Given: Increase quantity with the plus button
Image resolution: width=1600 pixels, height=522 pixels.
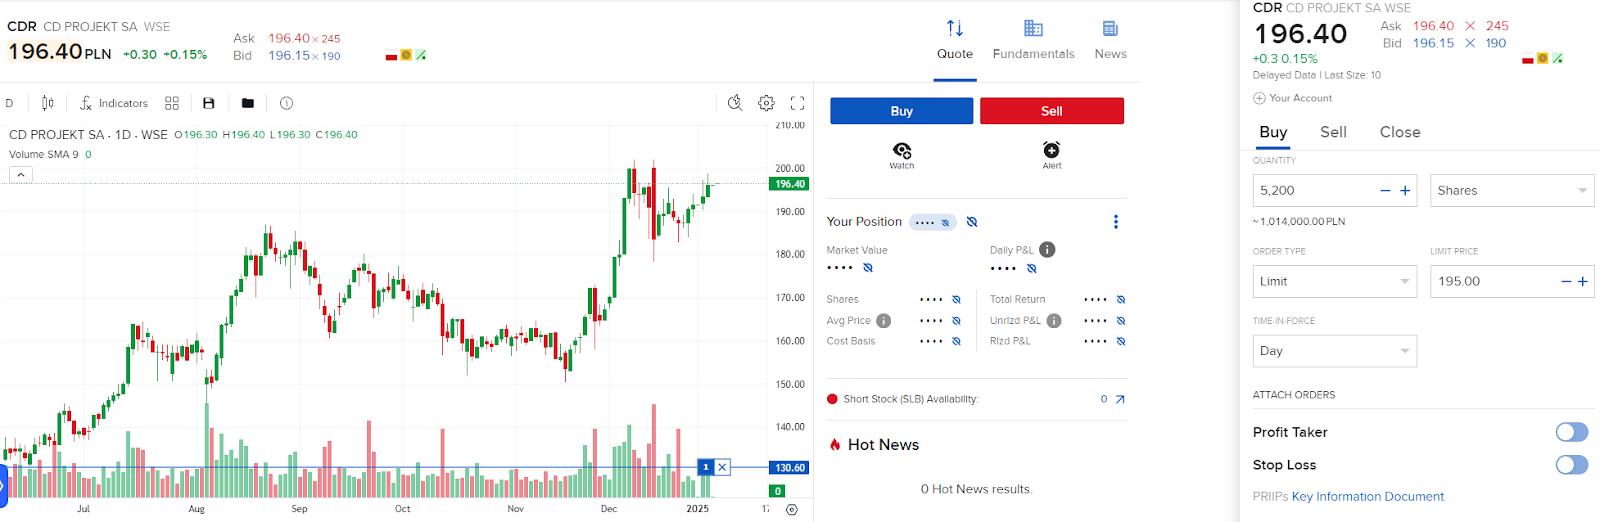Looking at the screenshot, I should pyautogui.click(x=1405, y=191).
